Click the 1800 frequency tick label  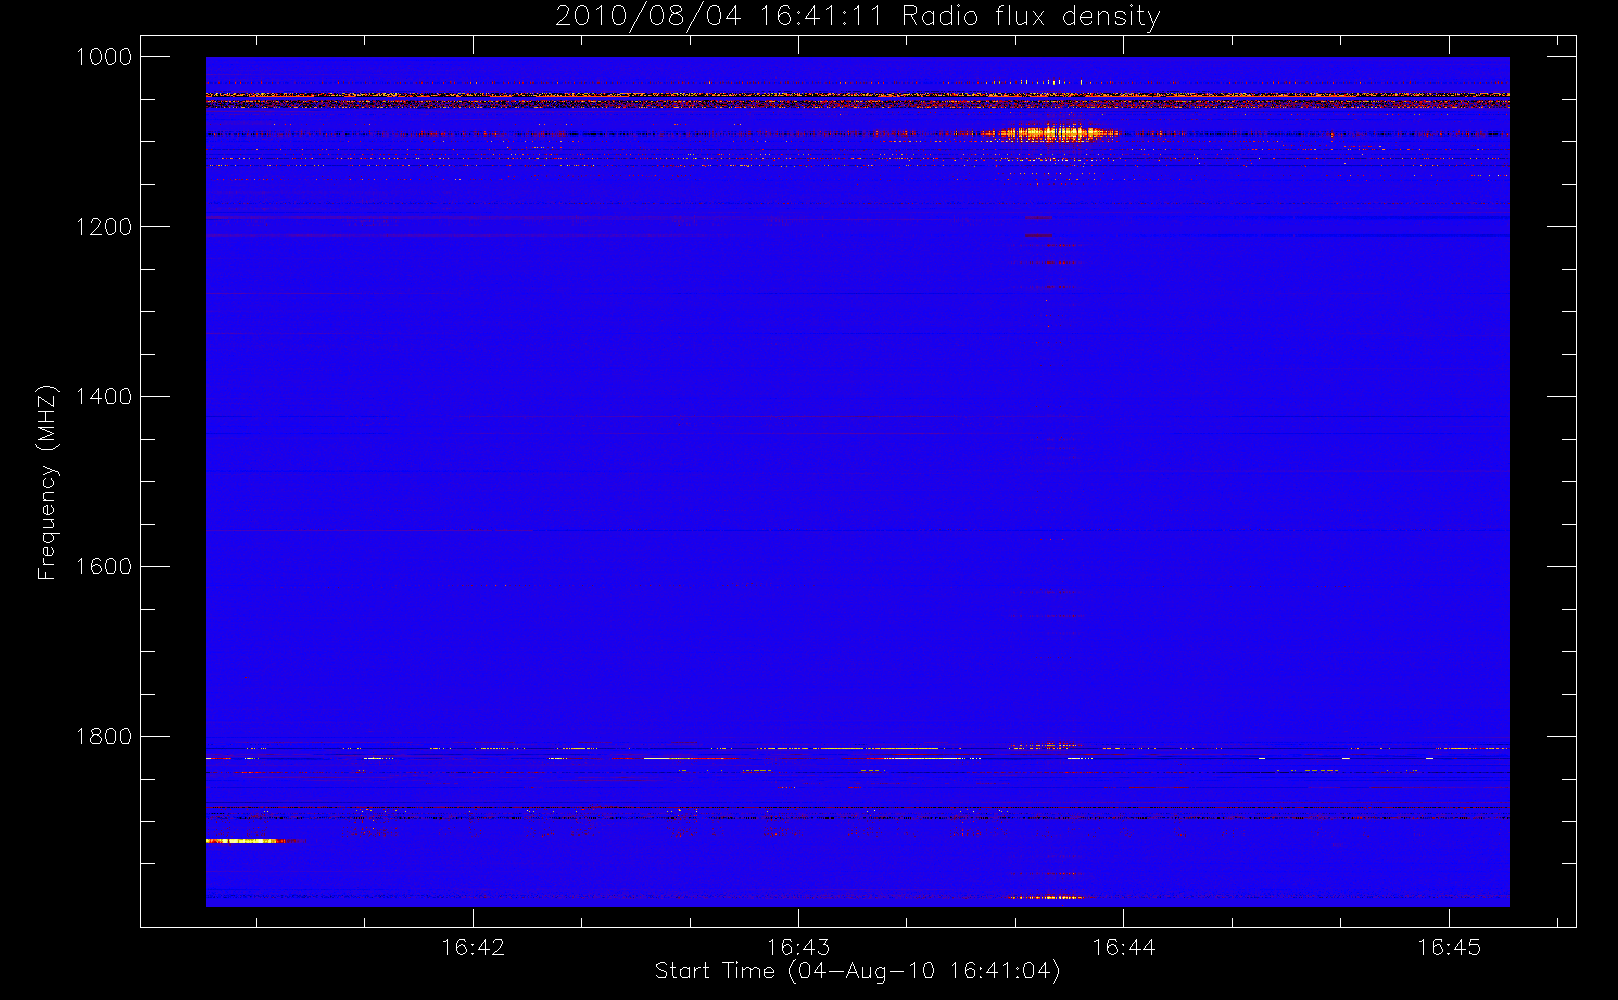coord(104,737)
